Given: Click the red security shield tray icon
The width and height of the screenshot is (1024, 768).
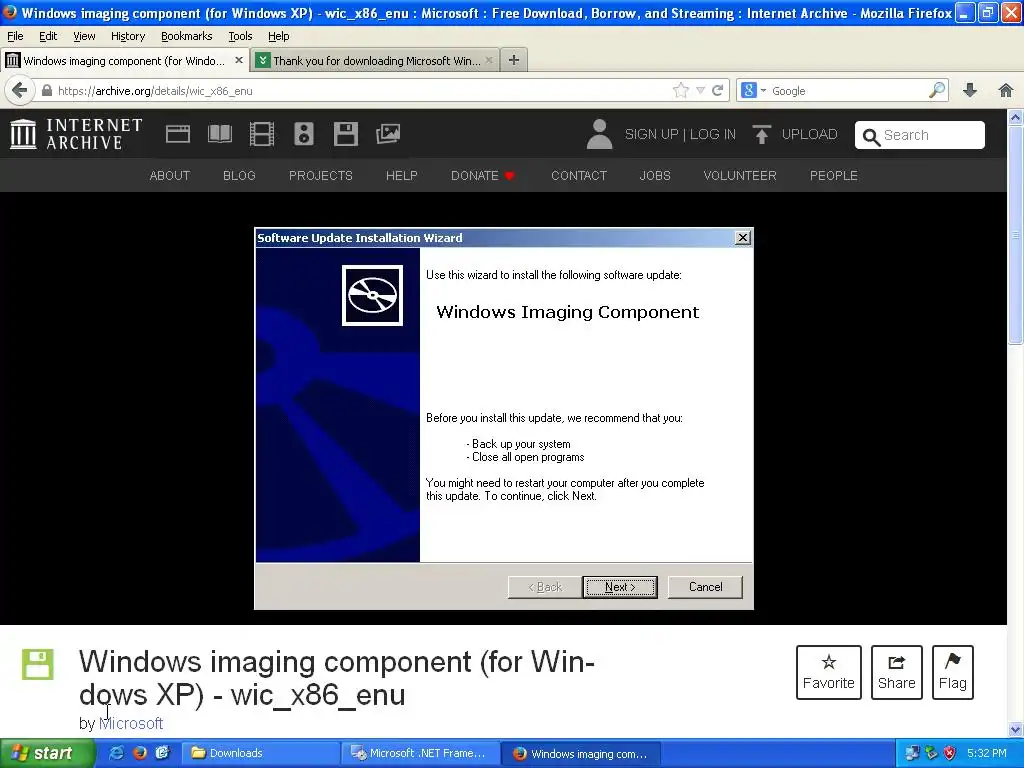Looking at the screenshot, I should pos(950,753).
